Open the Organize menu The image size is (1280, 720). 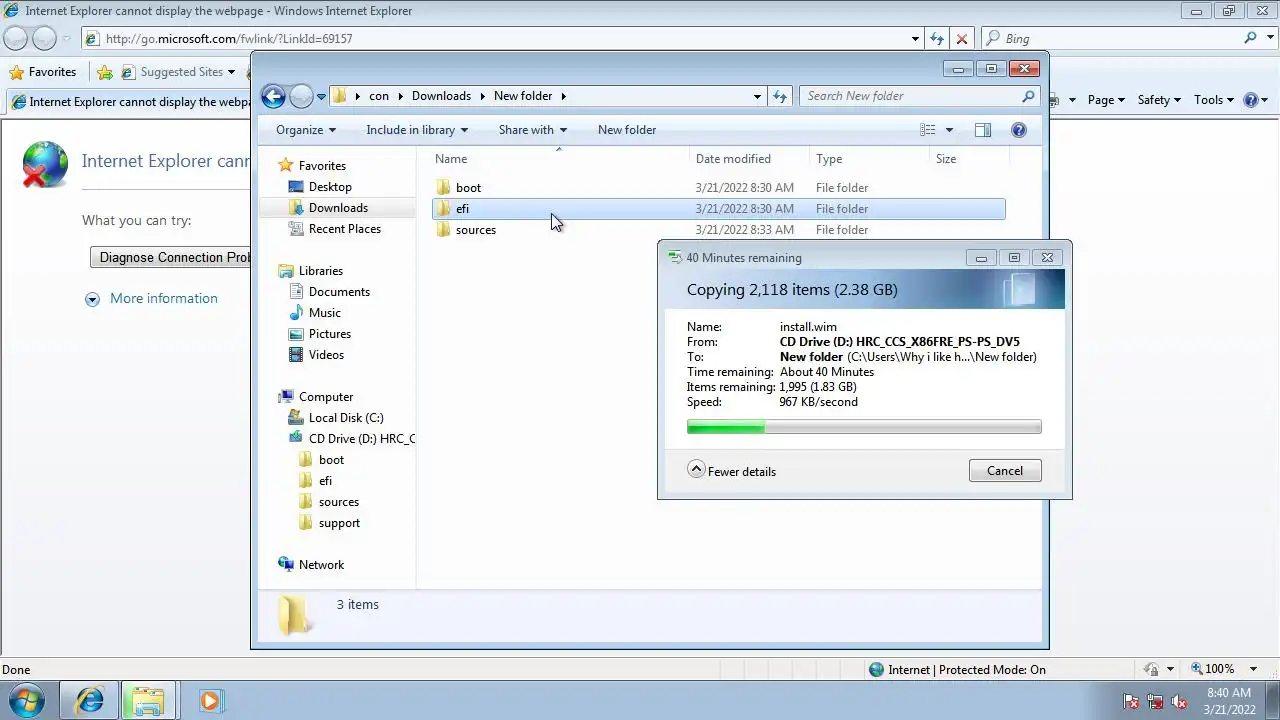point(306,130)
